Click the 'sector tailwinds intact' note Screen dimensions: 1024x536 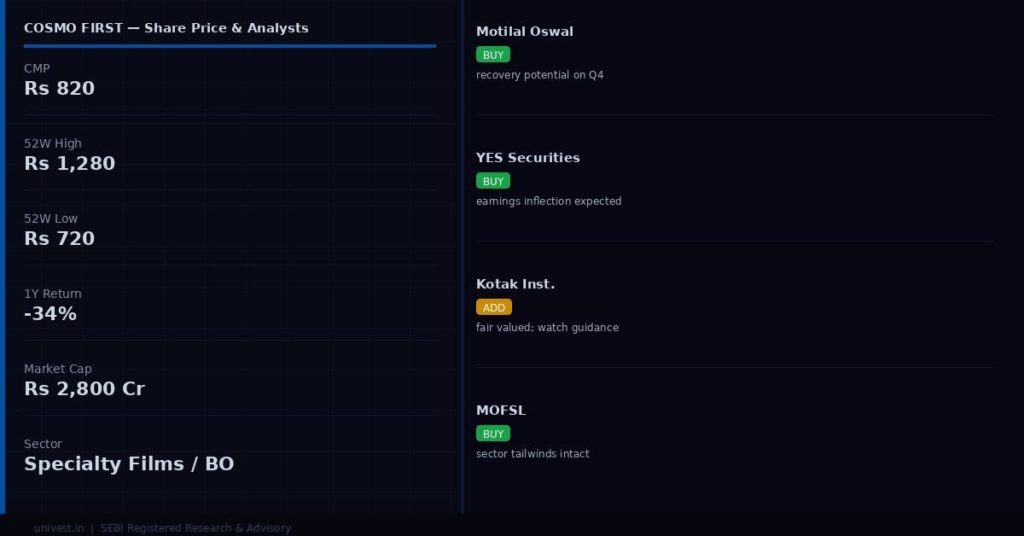click(533, 454)
